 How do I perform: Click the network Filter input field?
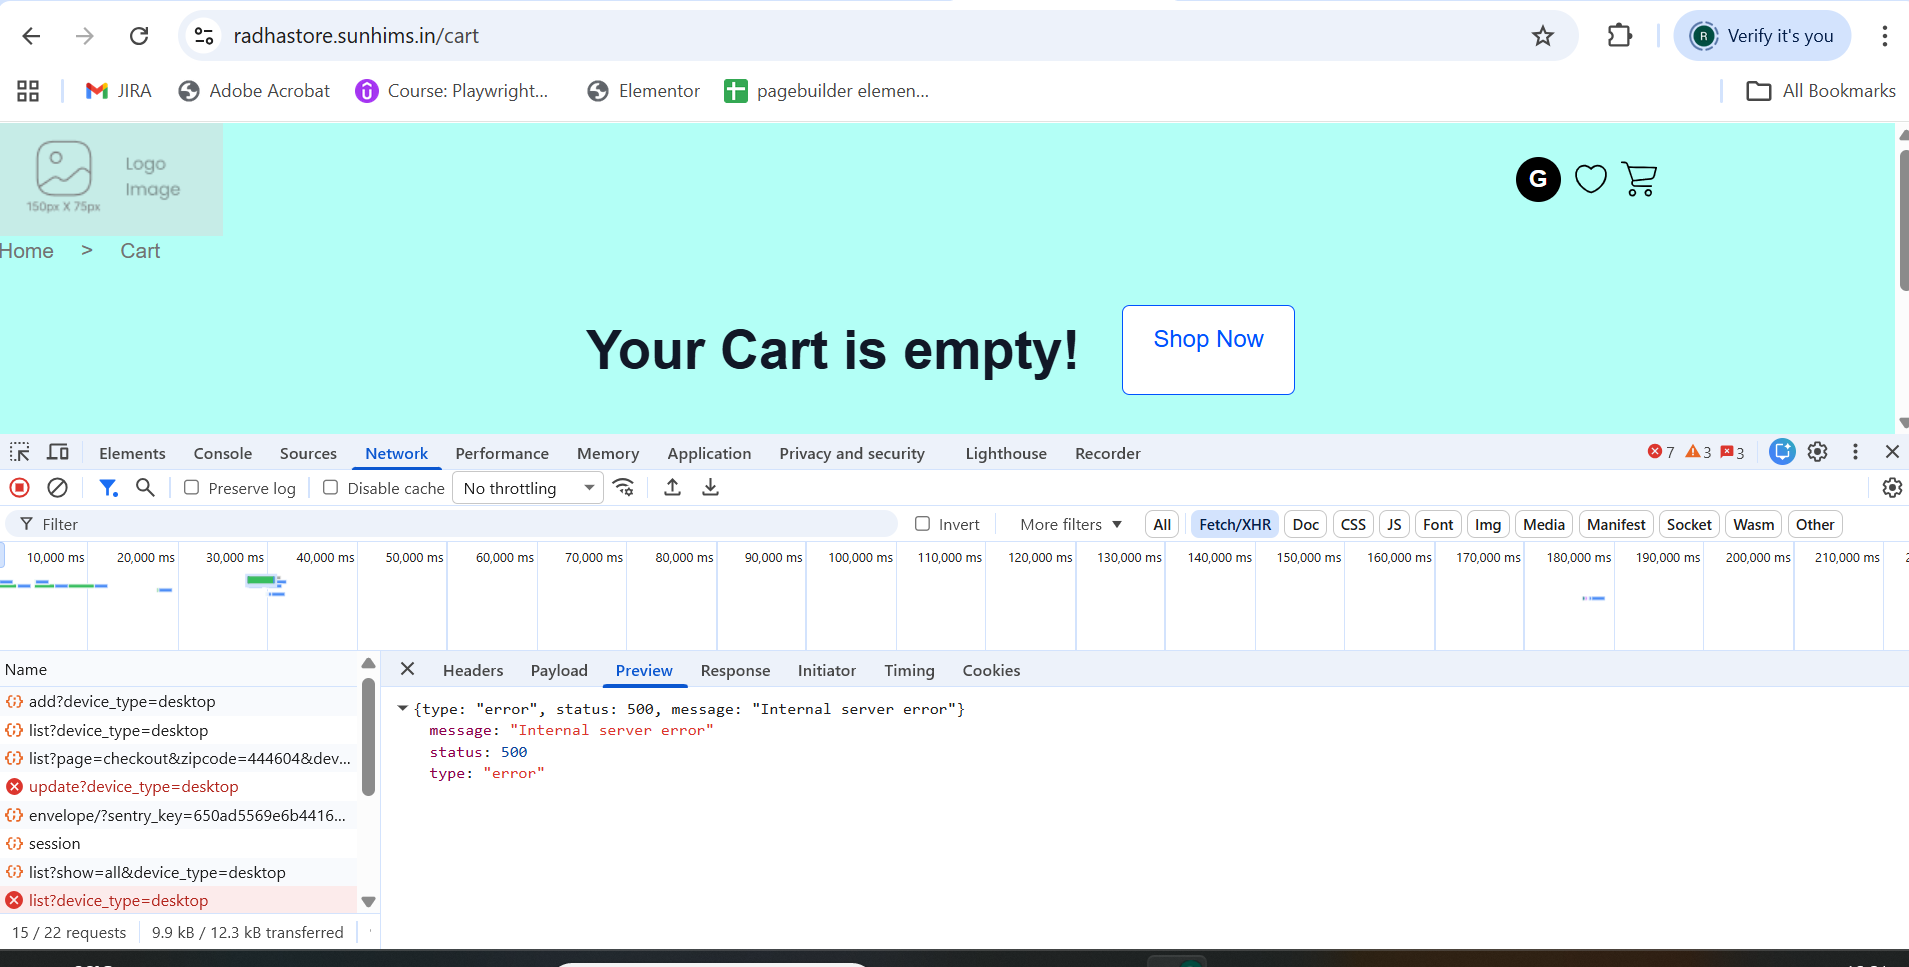tap(452, 524)
